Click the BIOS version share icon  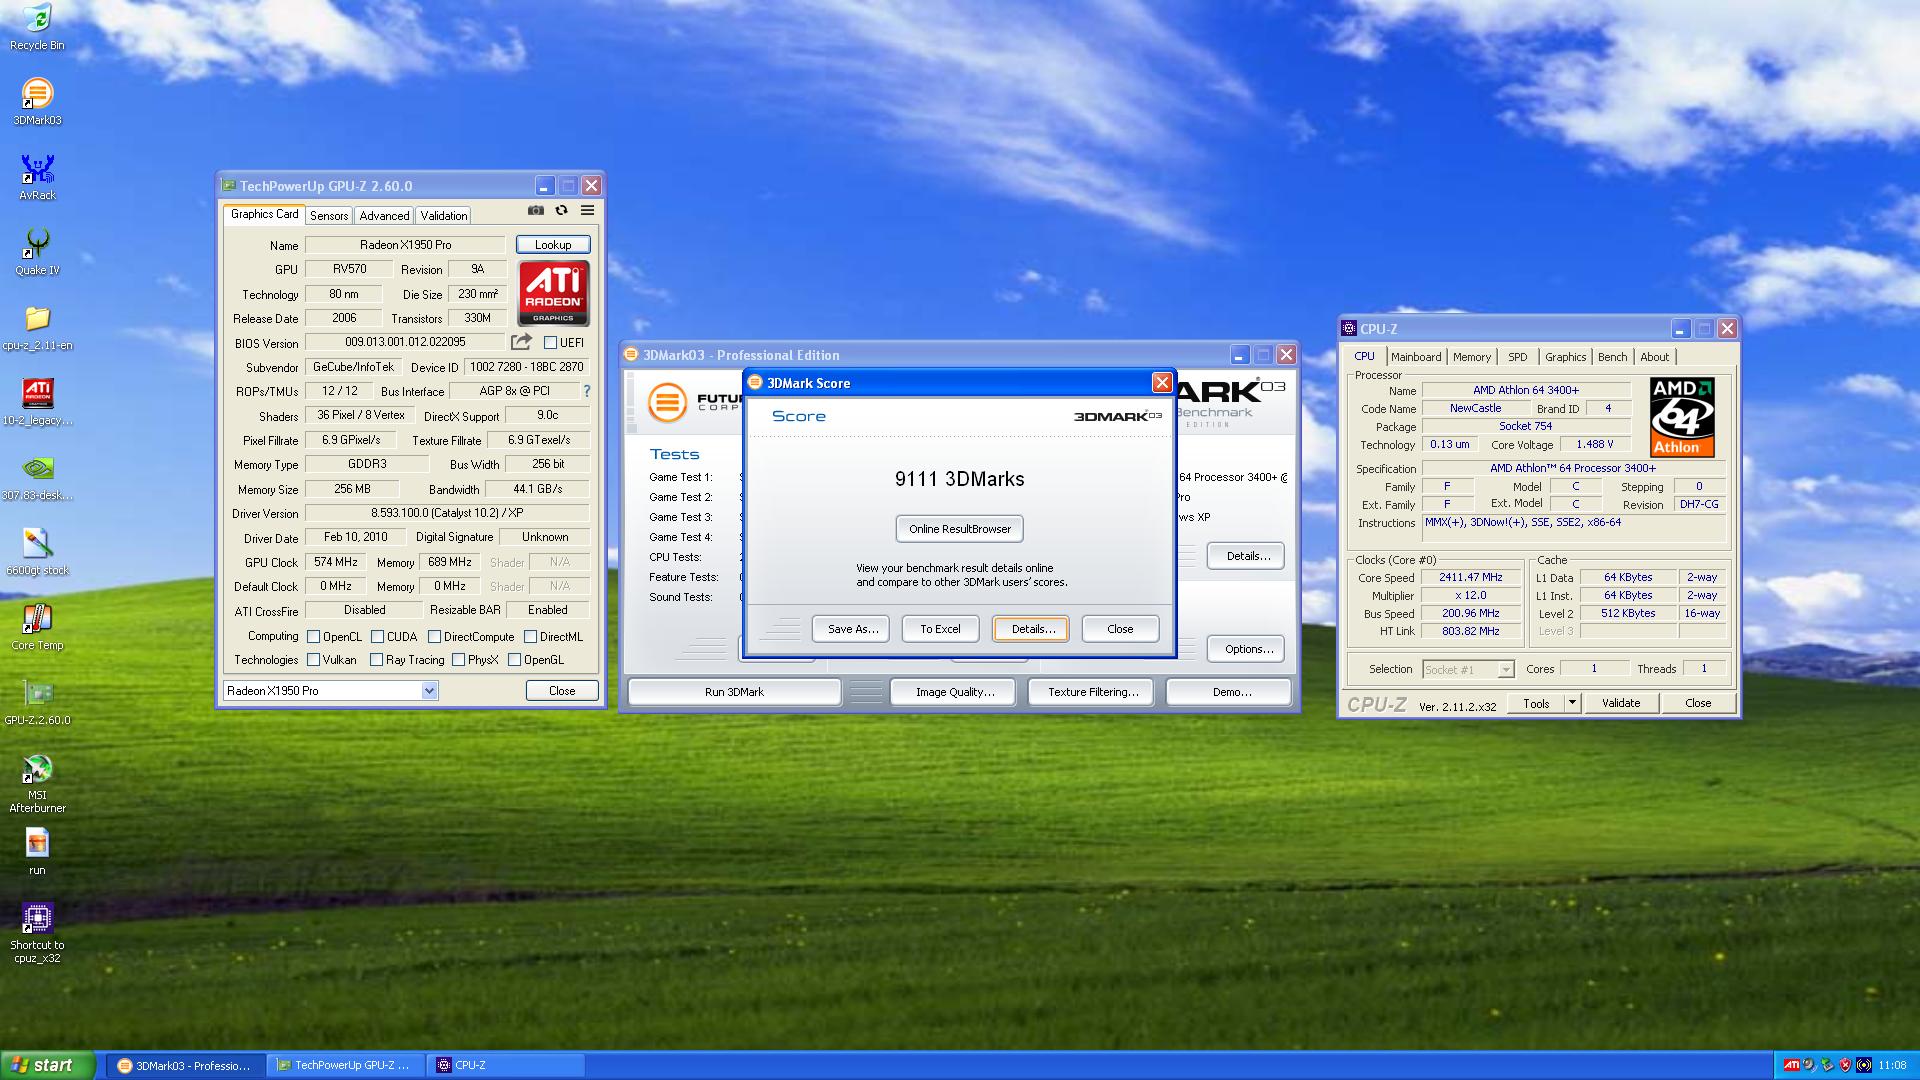521,342
